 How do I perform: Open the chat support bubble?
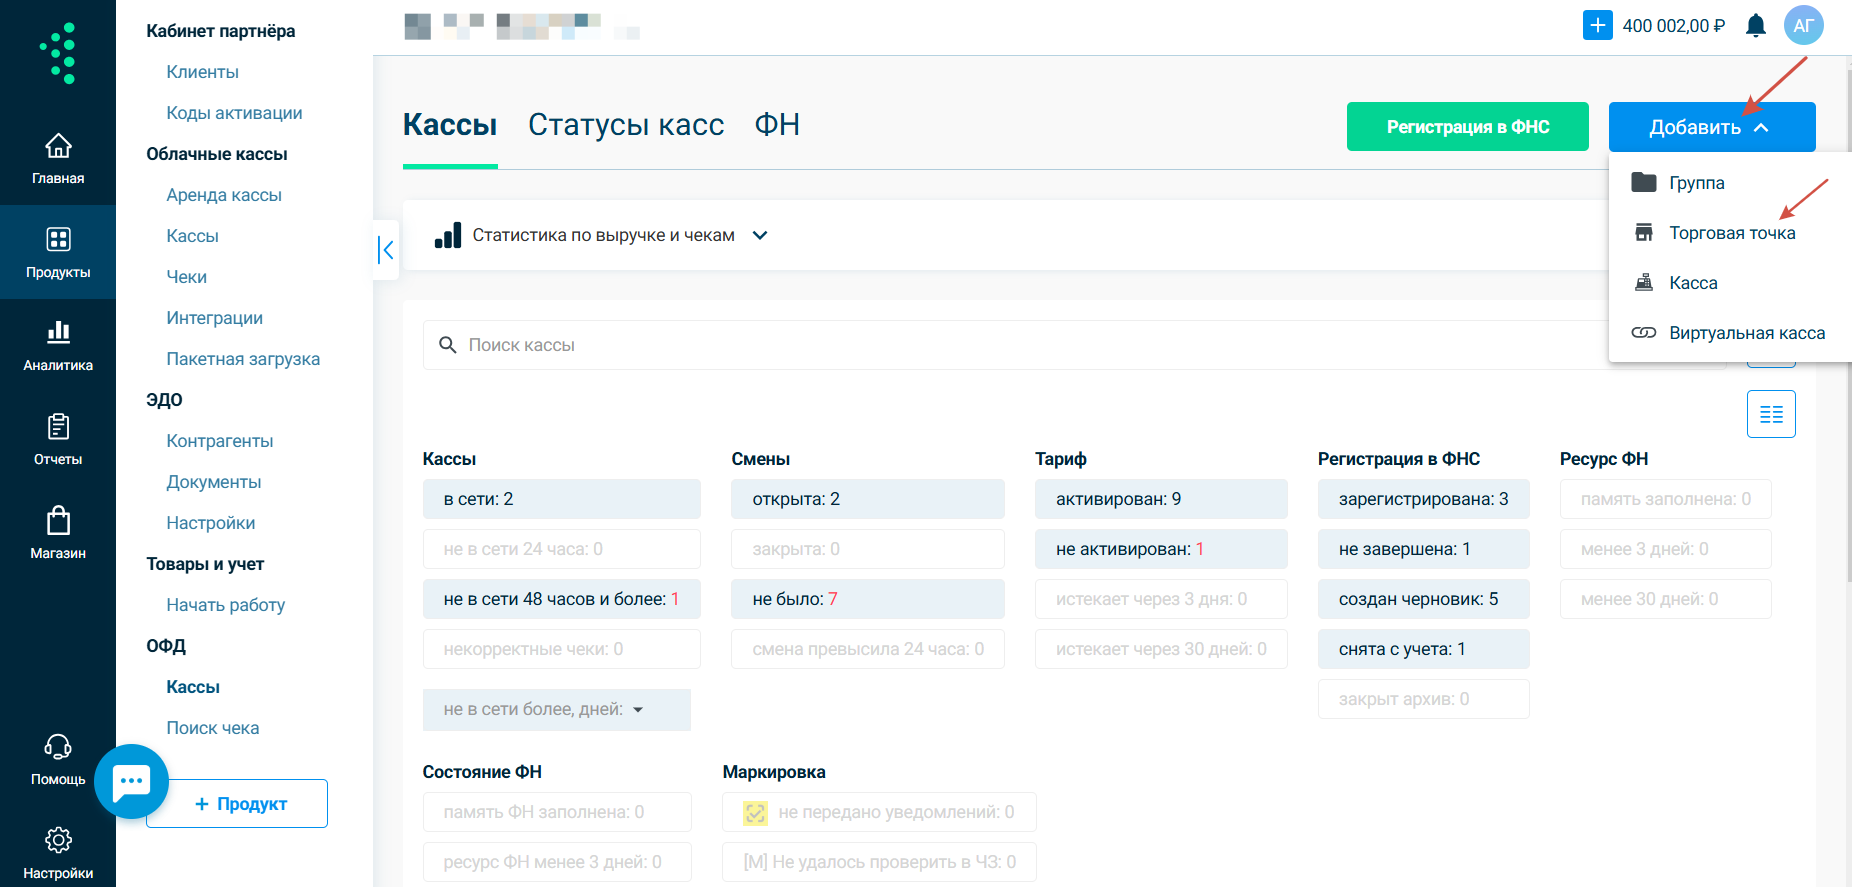(x=131, y=781)
